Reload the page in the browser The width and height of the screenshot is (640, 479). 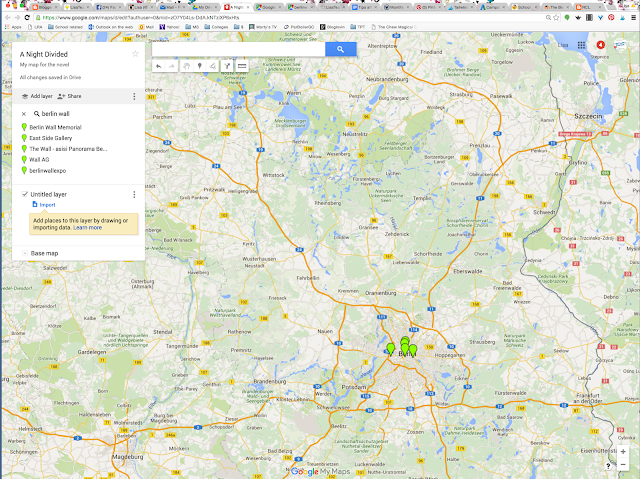coord(27,18)
